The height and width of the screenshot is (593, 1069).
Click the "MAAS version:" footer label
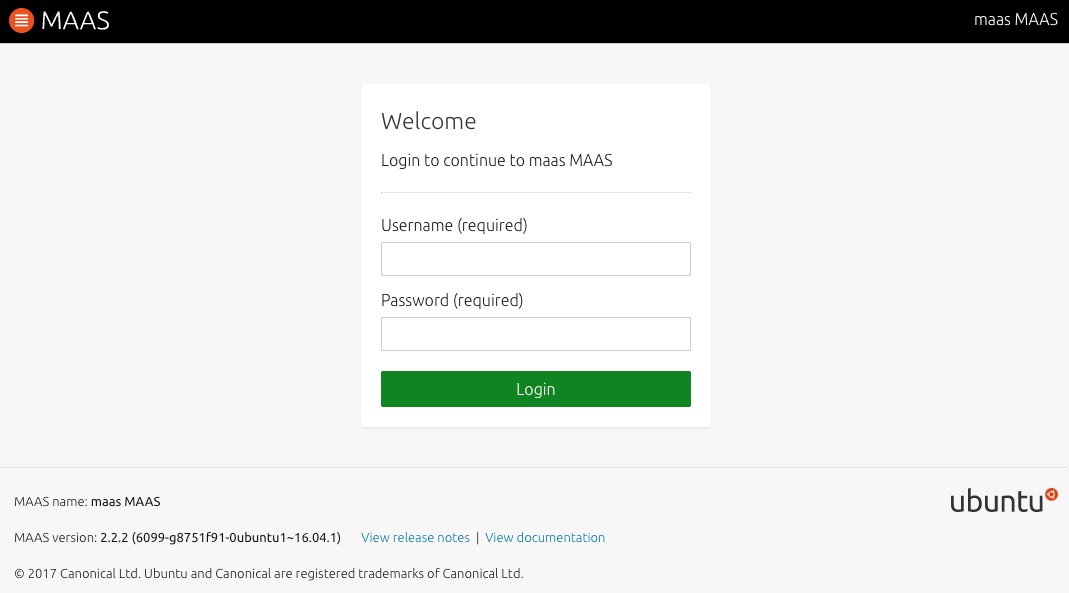56,538
